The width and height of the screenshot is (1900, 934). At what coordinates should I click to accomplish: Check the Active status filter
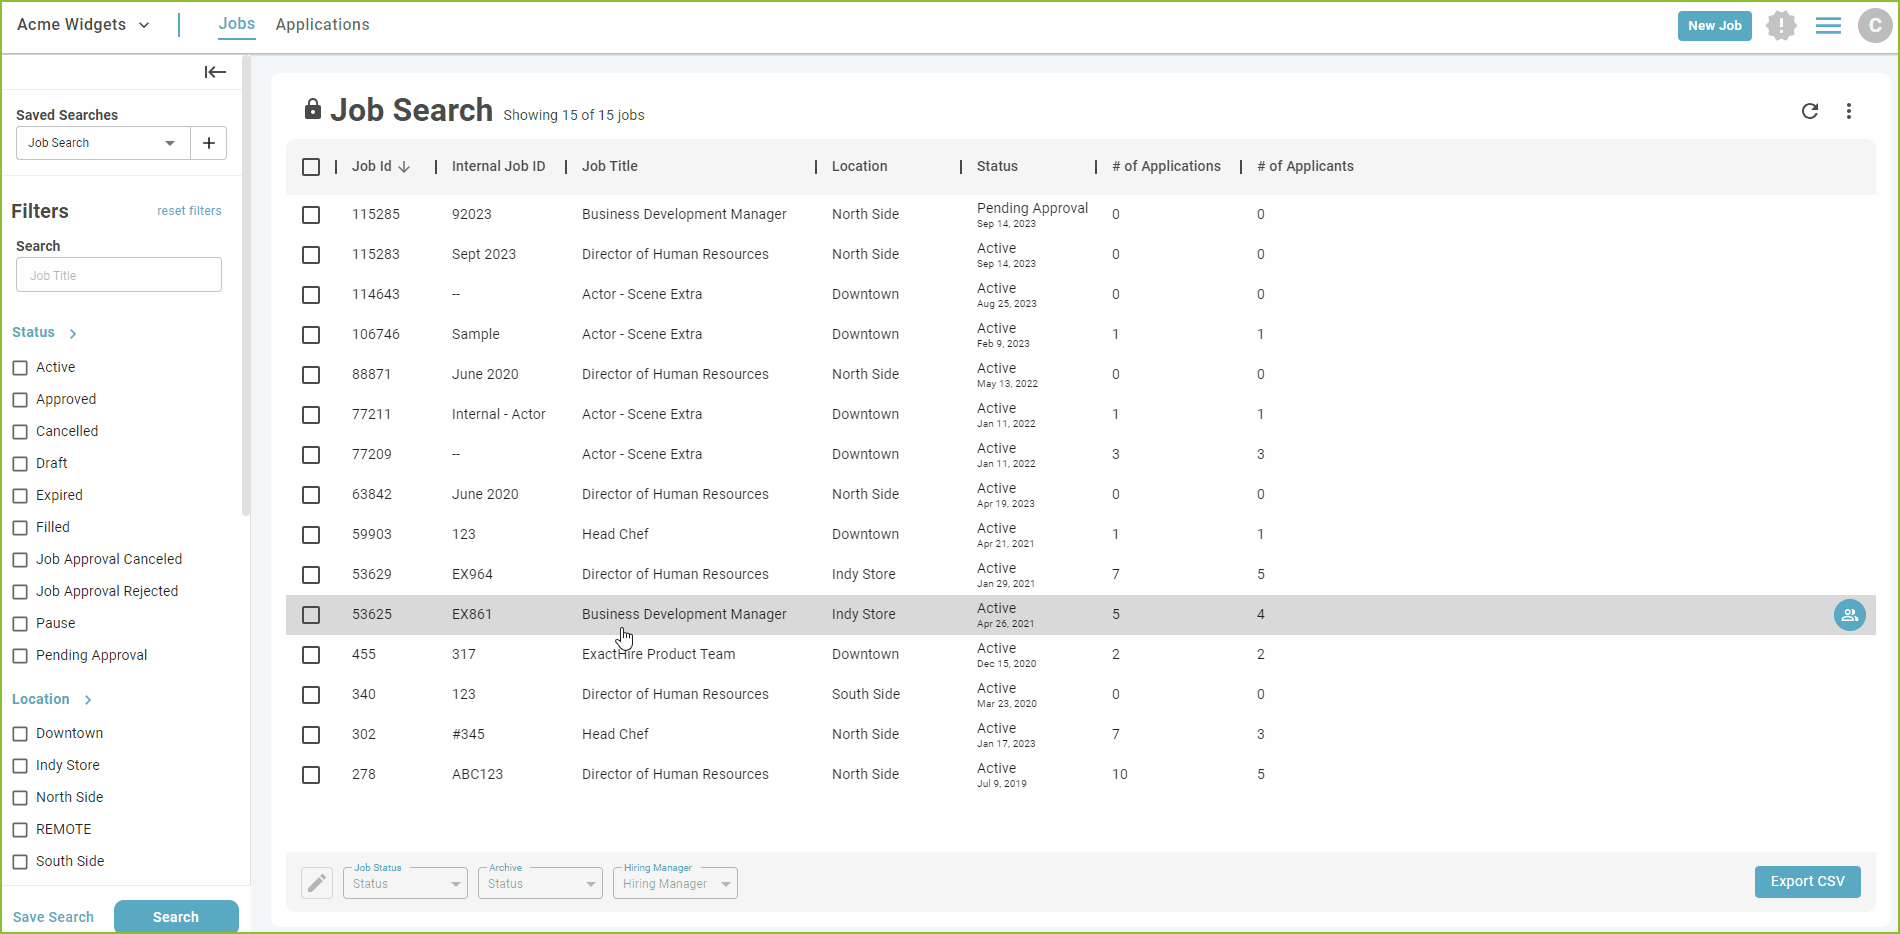pyautogui.click(x=20, y=367)
